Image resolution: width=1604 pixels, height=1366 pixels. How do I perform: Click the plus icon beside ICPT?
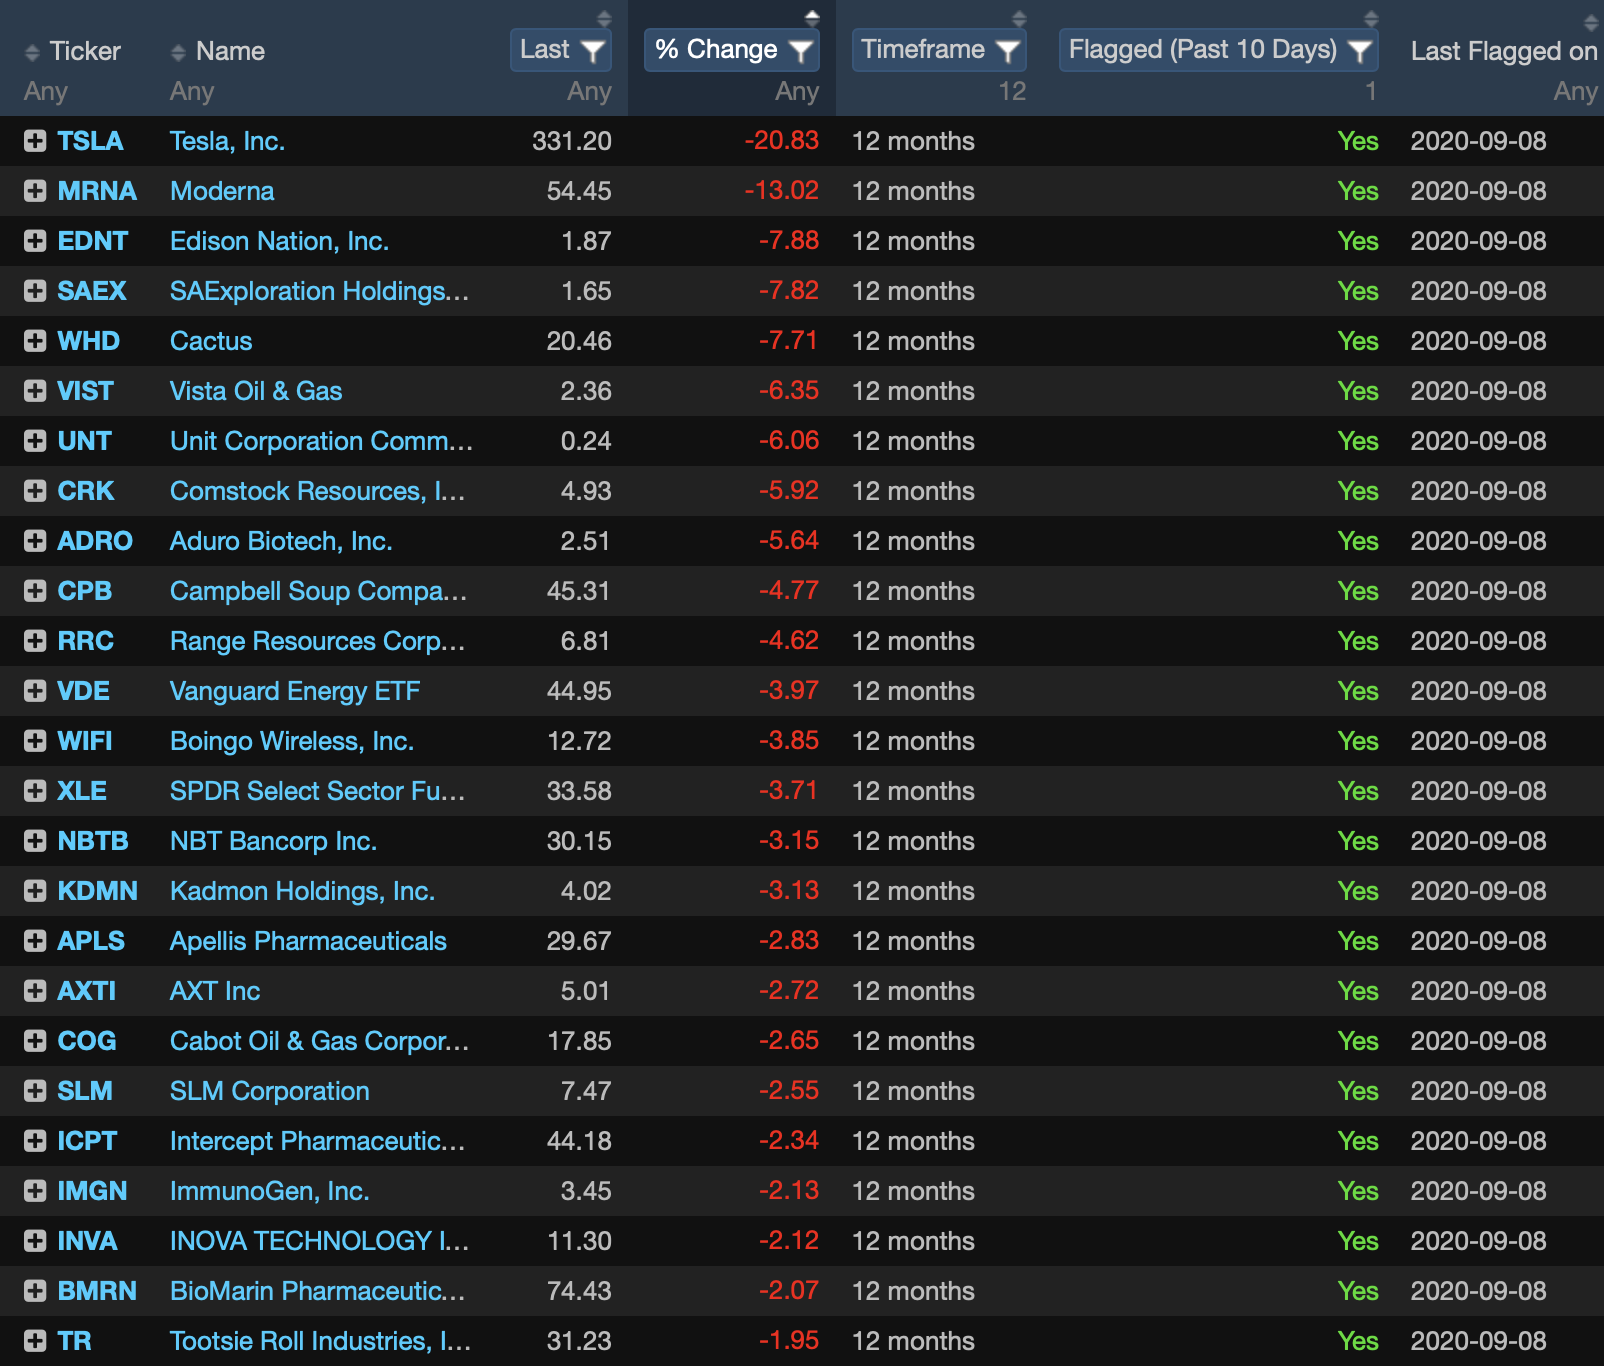(x=35, y=1141)
